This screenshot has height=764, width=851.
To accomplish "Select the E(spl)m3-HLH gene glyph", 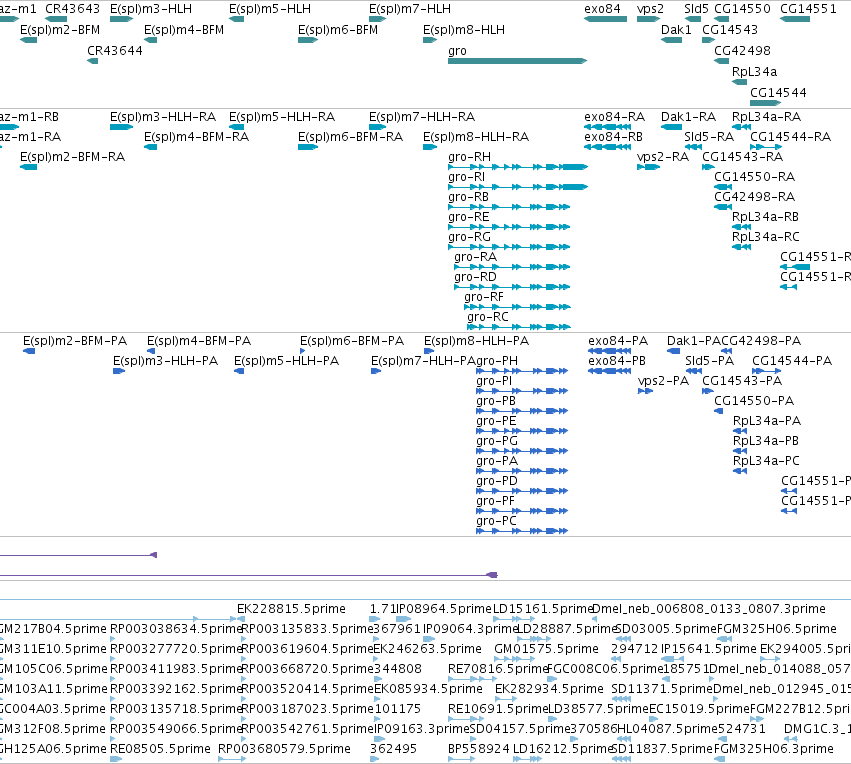I will point(121,19).
